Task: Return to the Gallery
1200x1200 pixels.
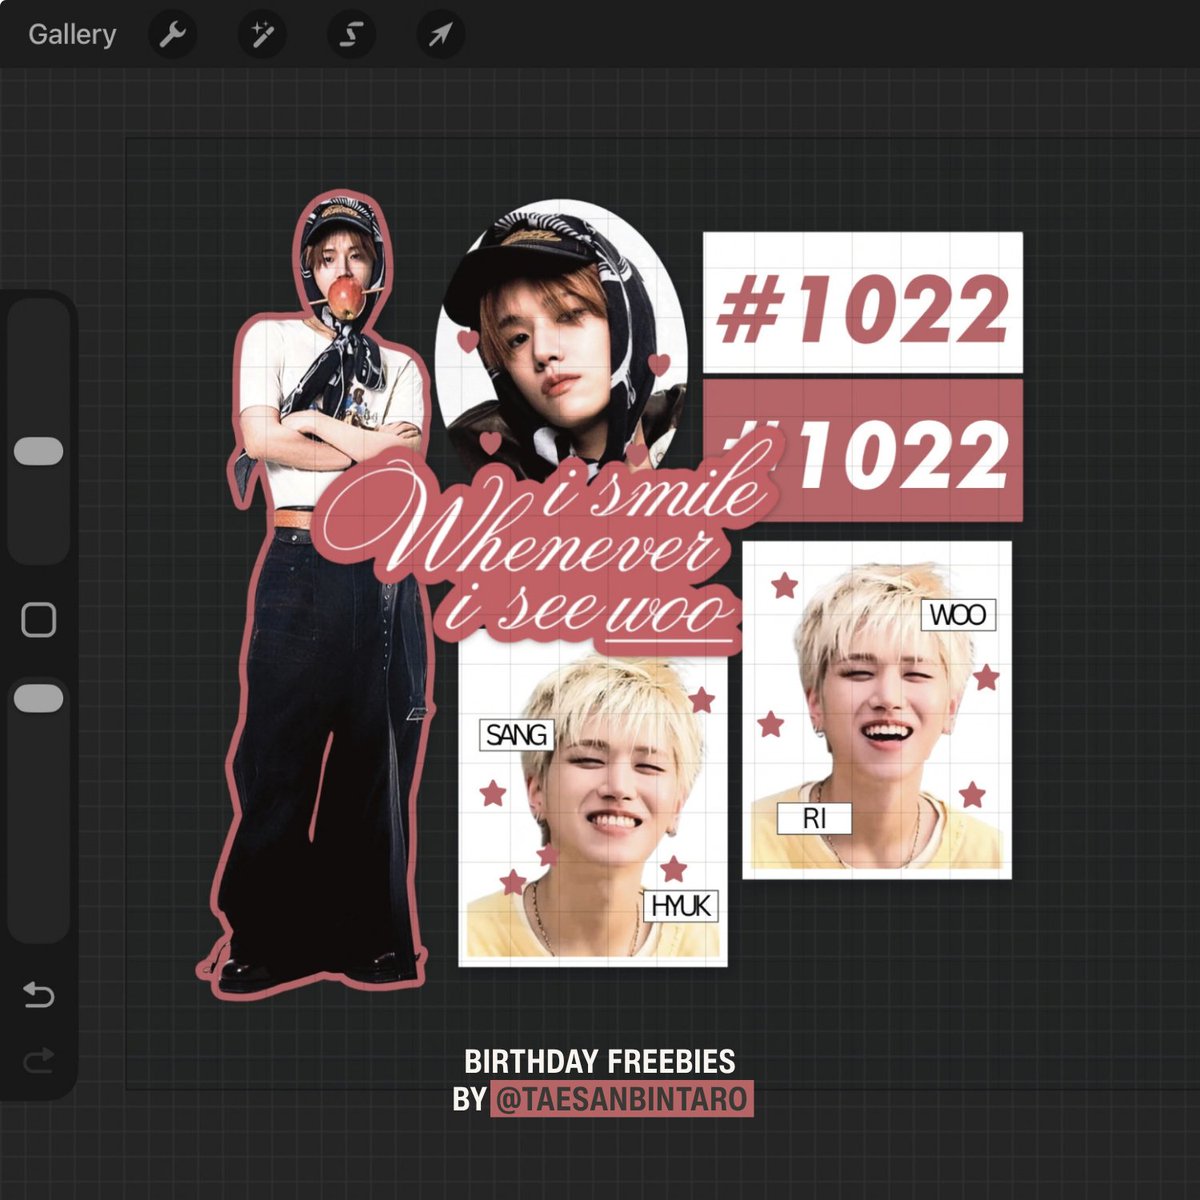Action: [72, 34]
